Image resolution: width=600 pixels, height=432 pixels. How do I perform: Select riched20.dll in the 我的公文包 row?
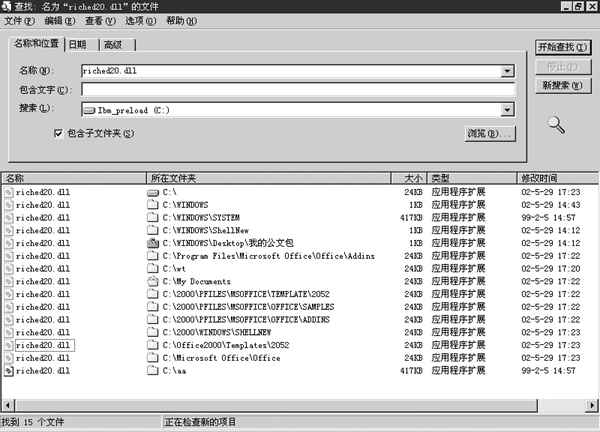(x=42, y=243)
